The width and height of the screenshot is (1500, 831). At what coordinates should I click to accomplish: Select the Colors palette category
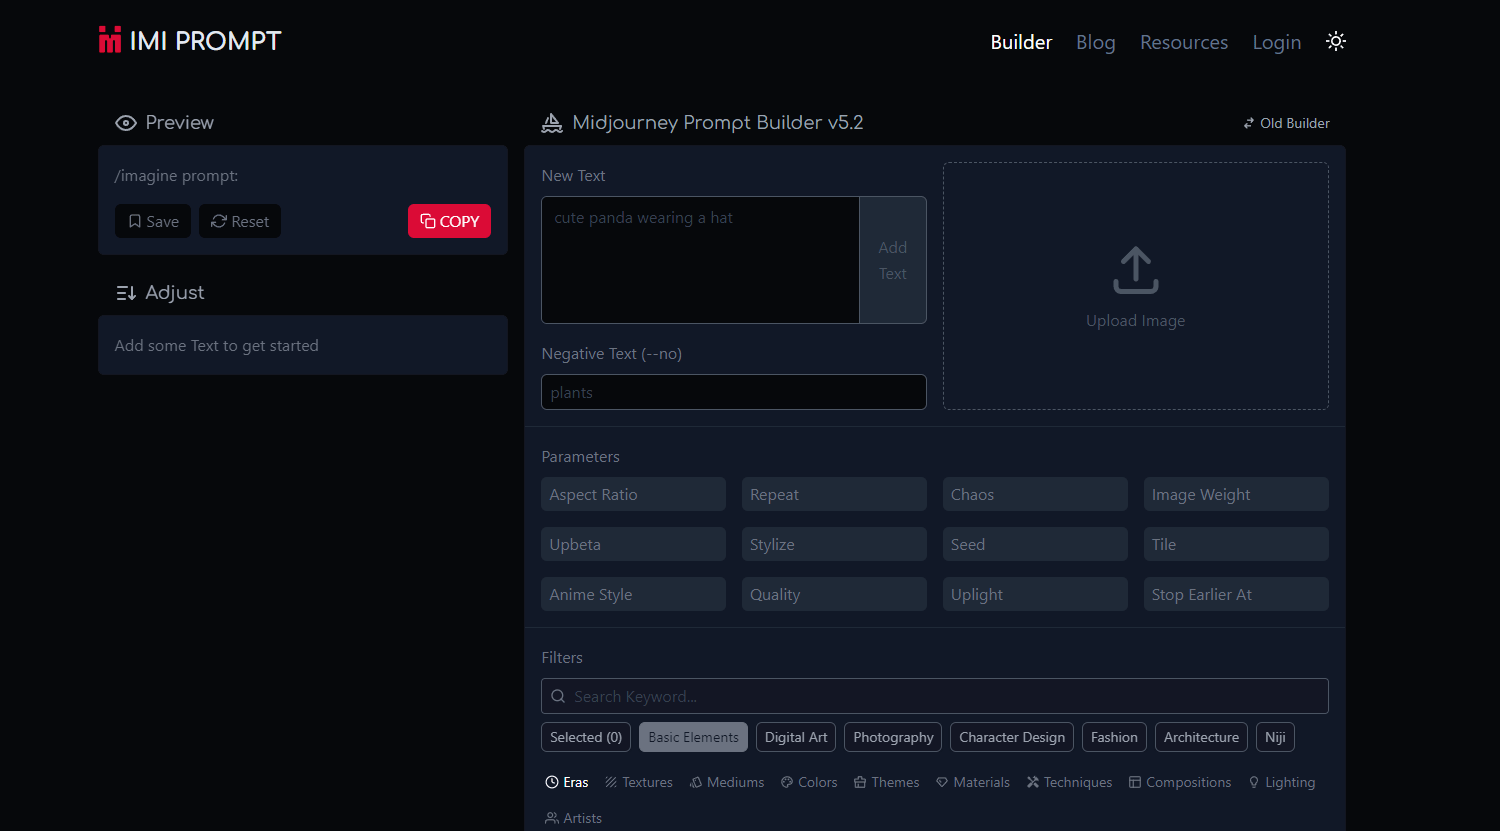point(809,782)
